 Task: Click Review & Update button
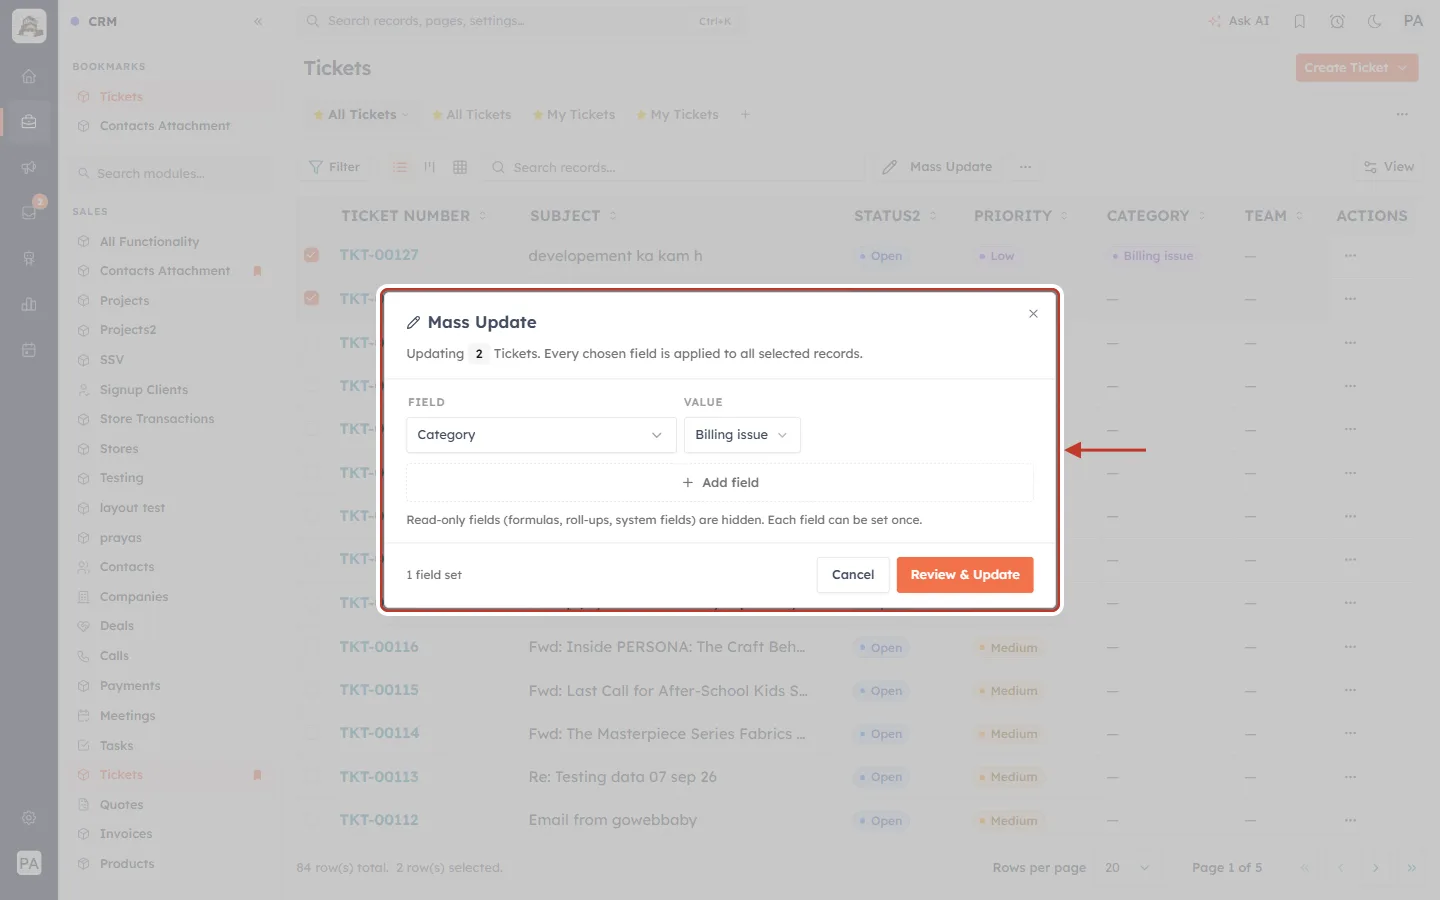coord(965,575)
